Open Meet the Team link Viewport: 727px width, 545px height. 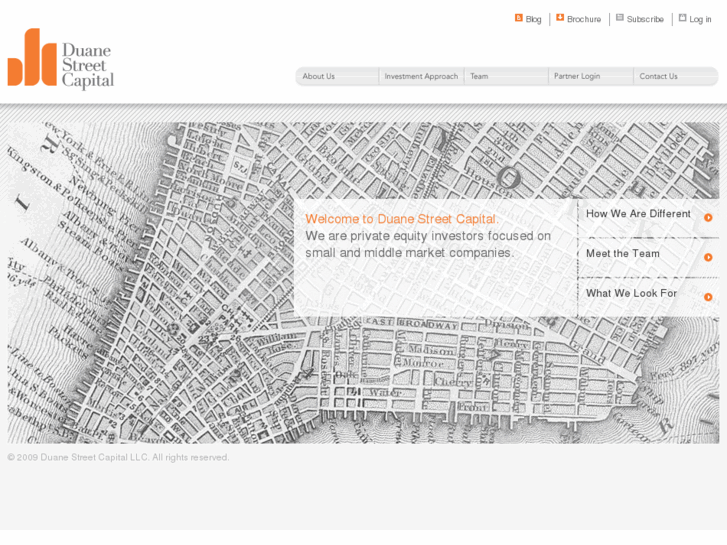[623, 254]
